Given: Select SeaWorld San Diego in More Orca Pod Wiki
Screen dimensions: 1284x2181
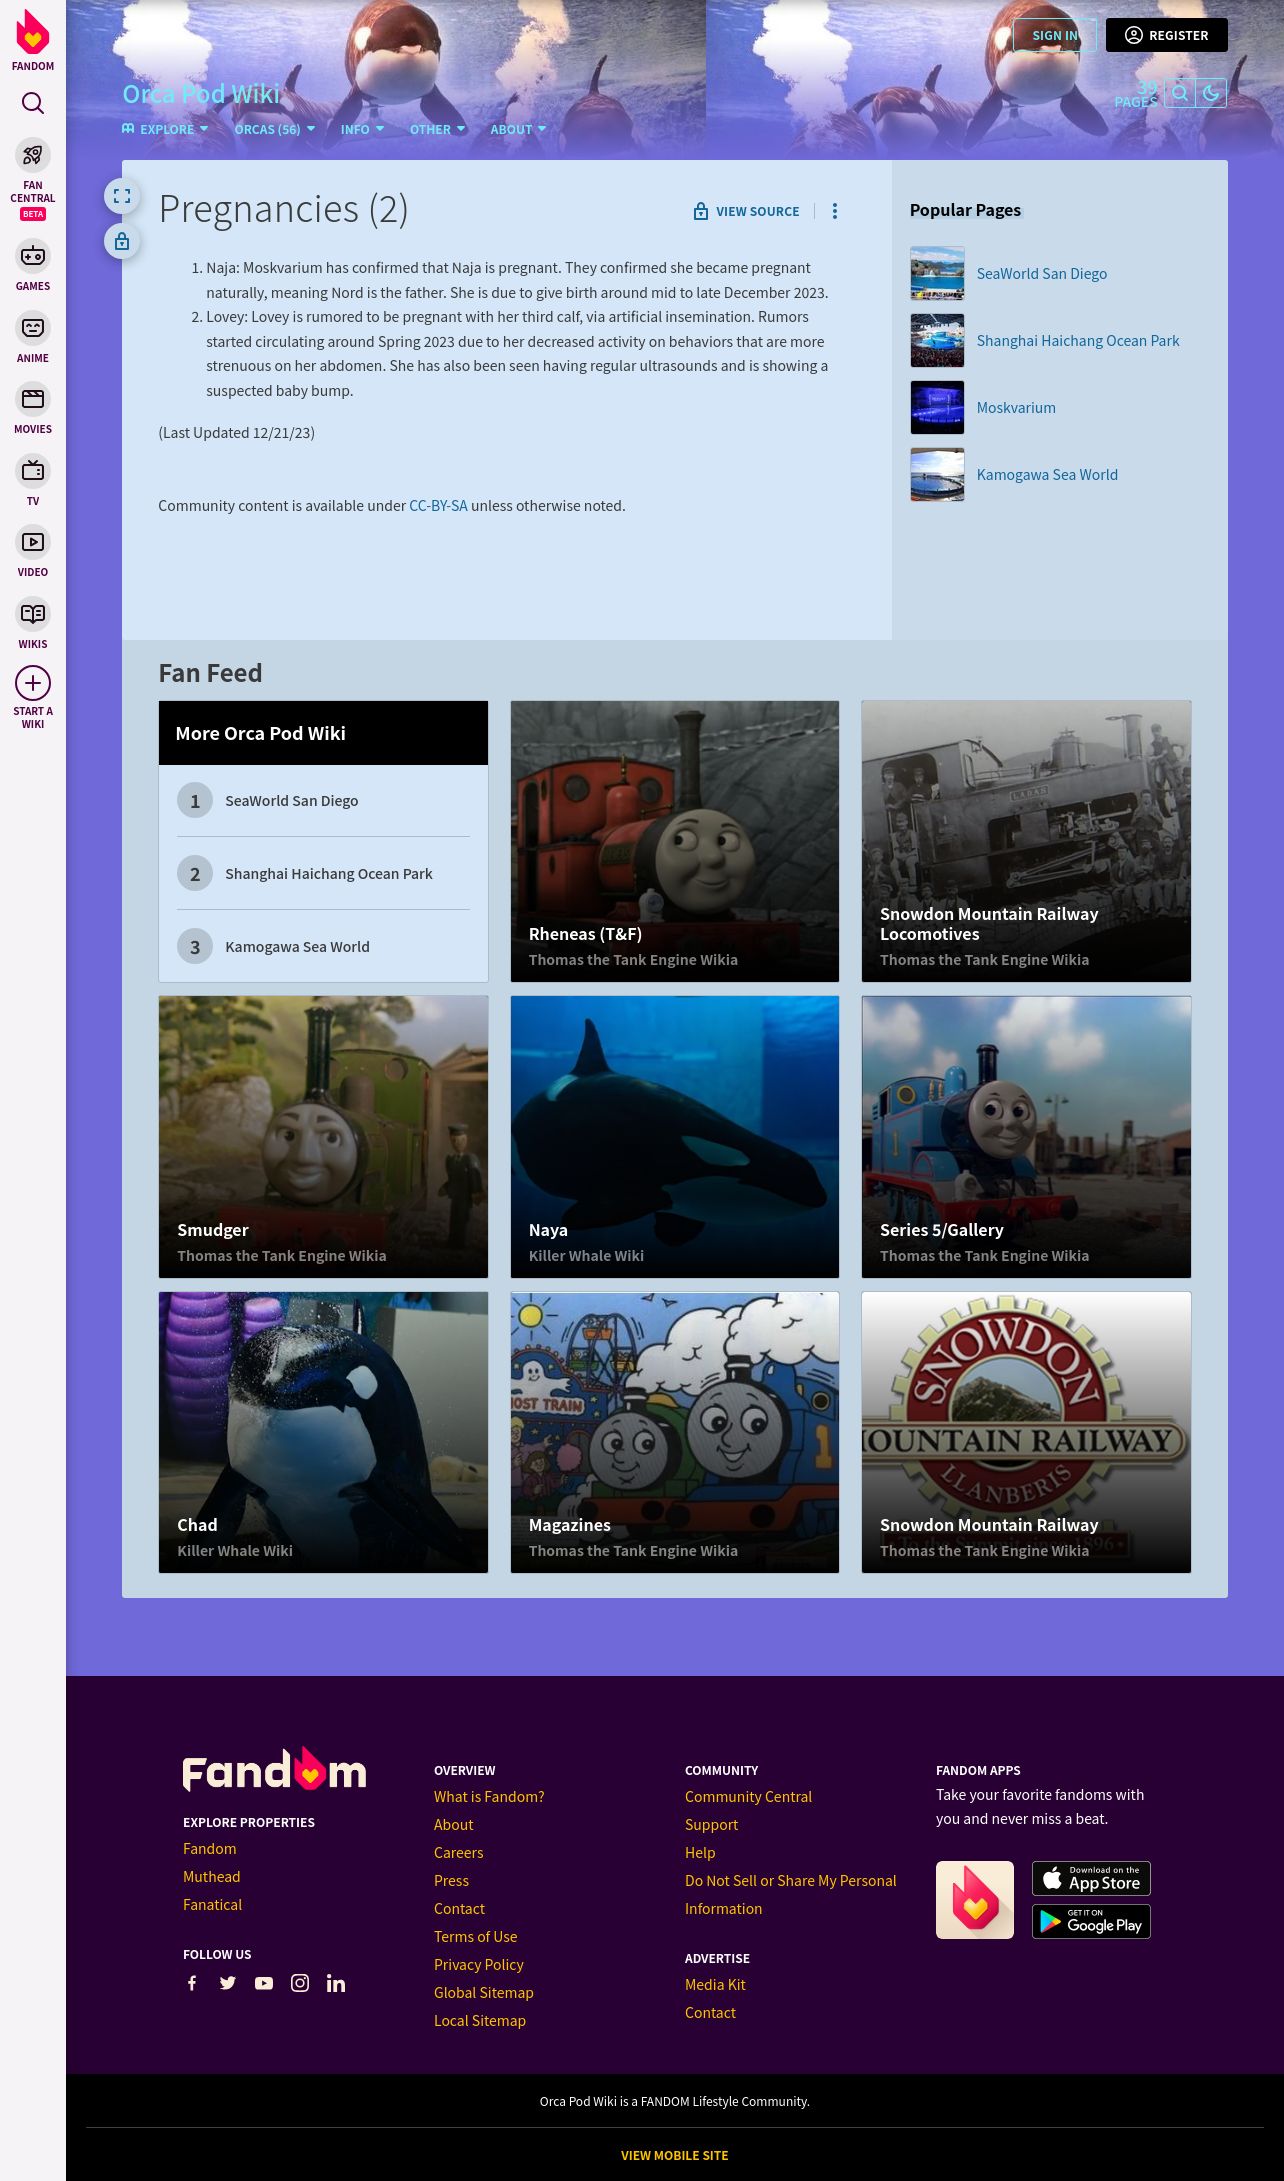Looking at the screenshot, I should coord(323,801).
